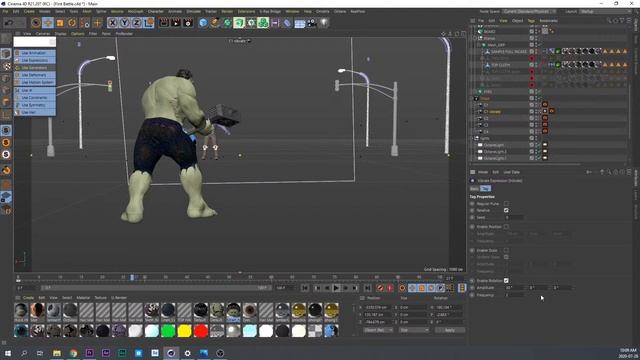The image size is (640, 360).
Task: Open the Material Manager Create menu
Action: [28, 298]
